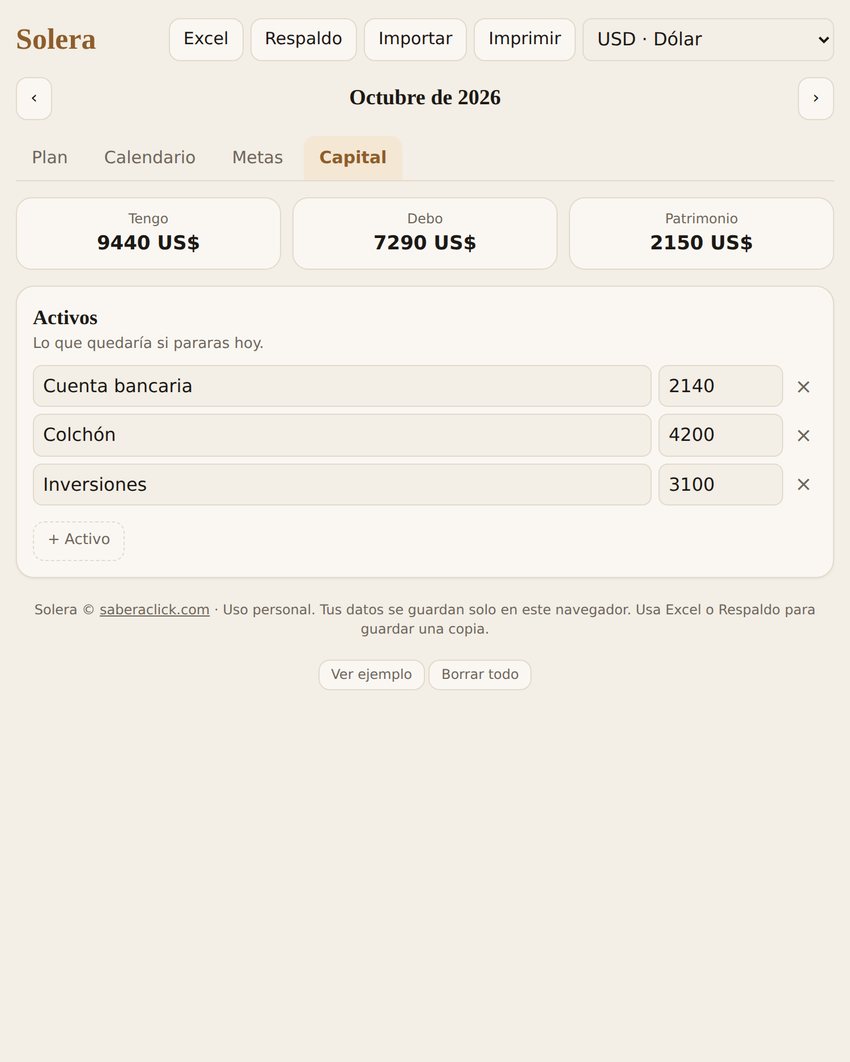
Task: Click the Activos section heading
Action: pos(65,318)
